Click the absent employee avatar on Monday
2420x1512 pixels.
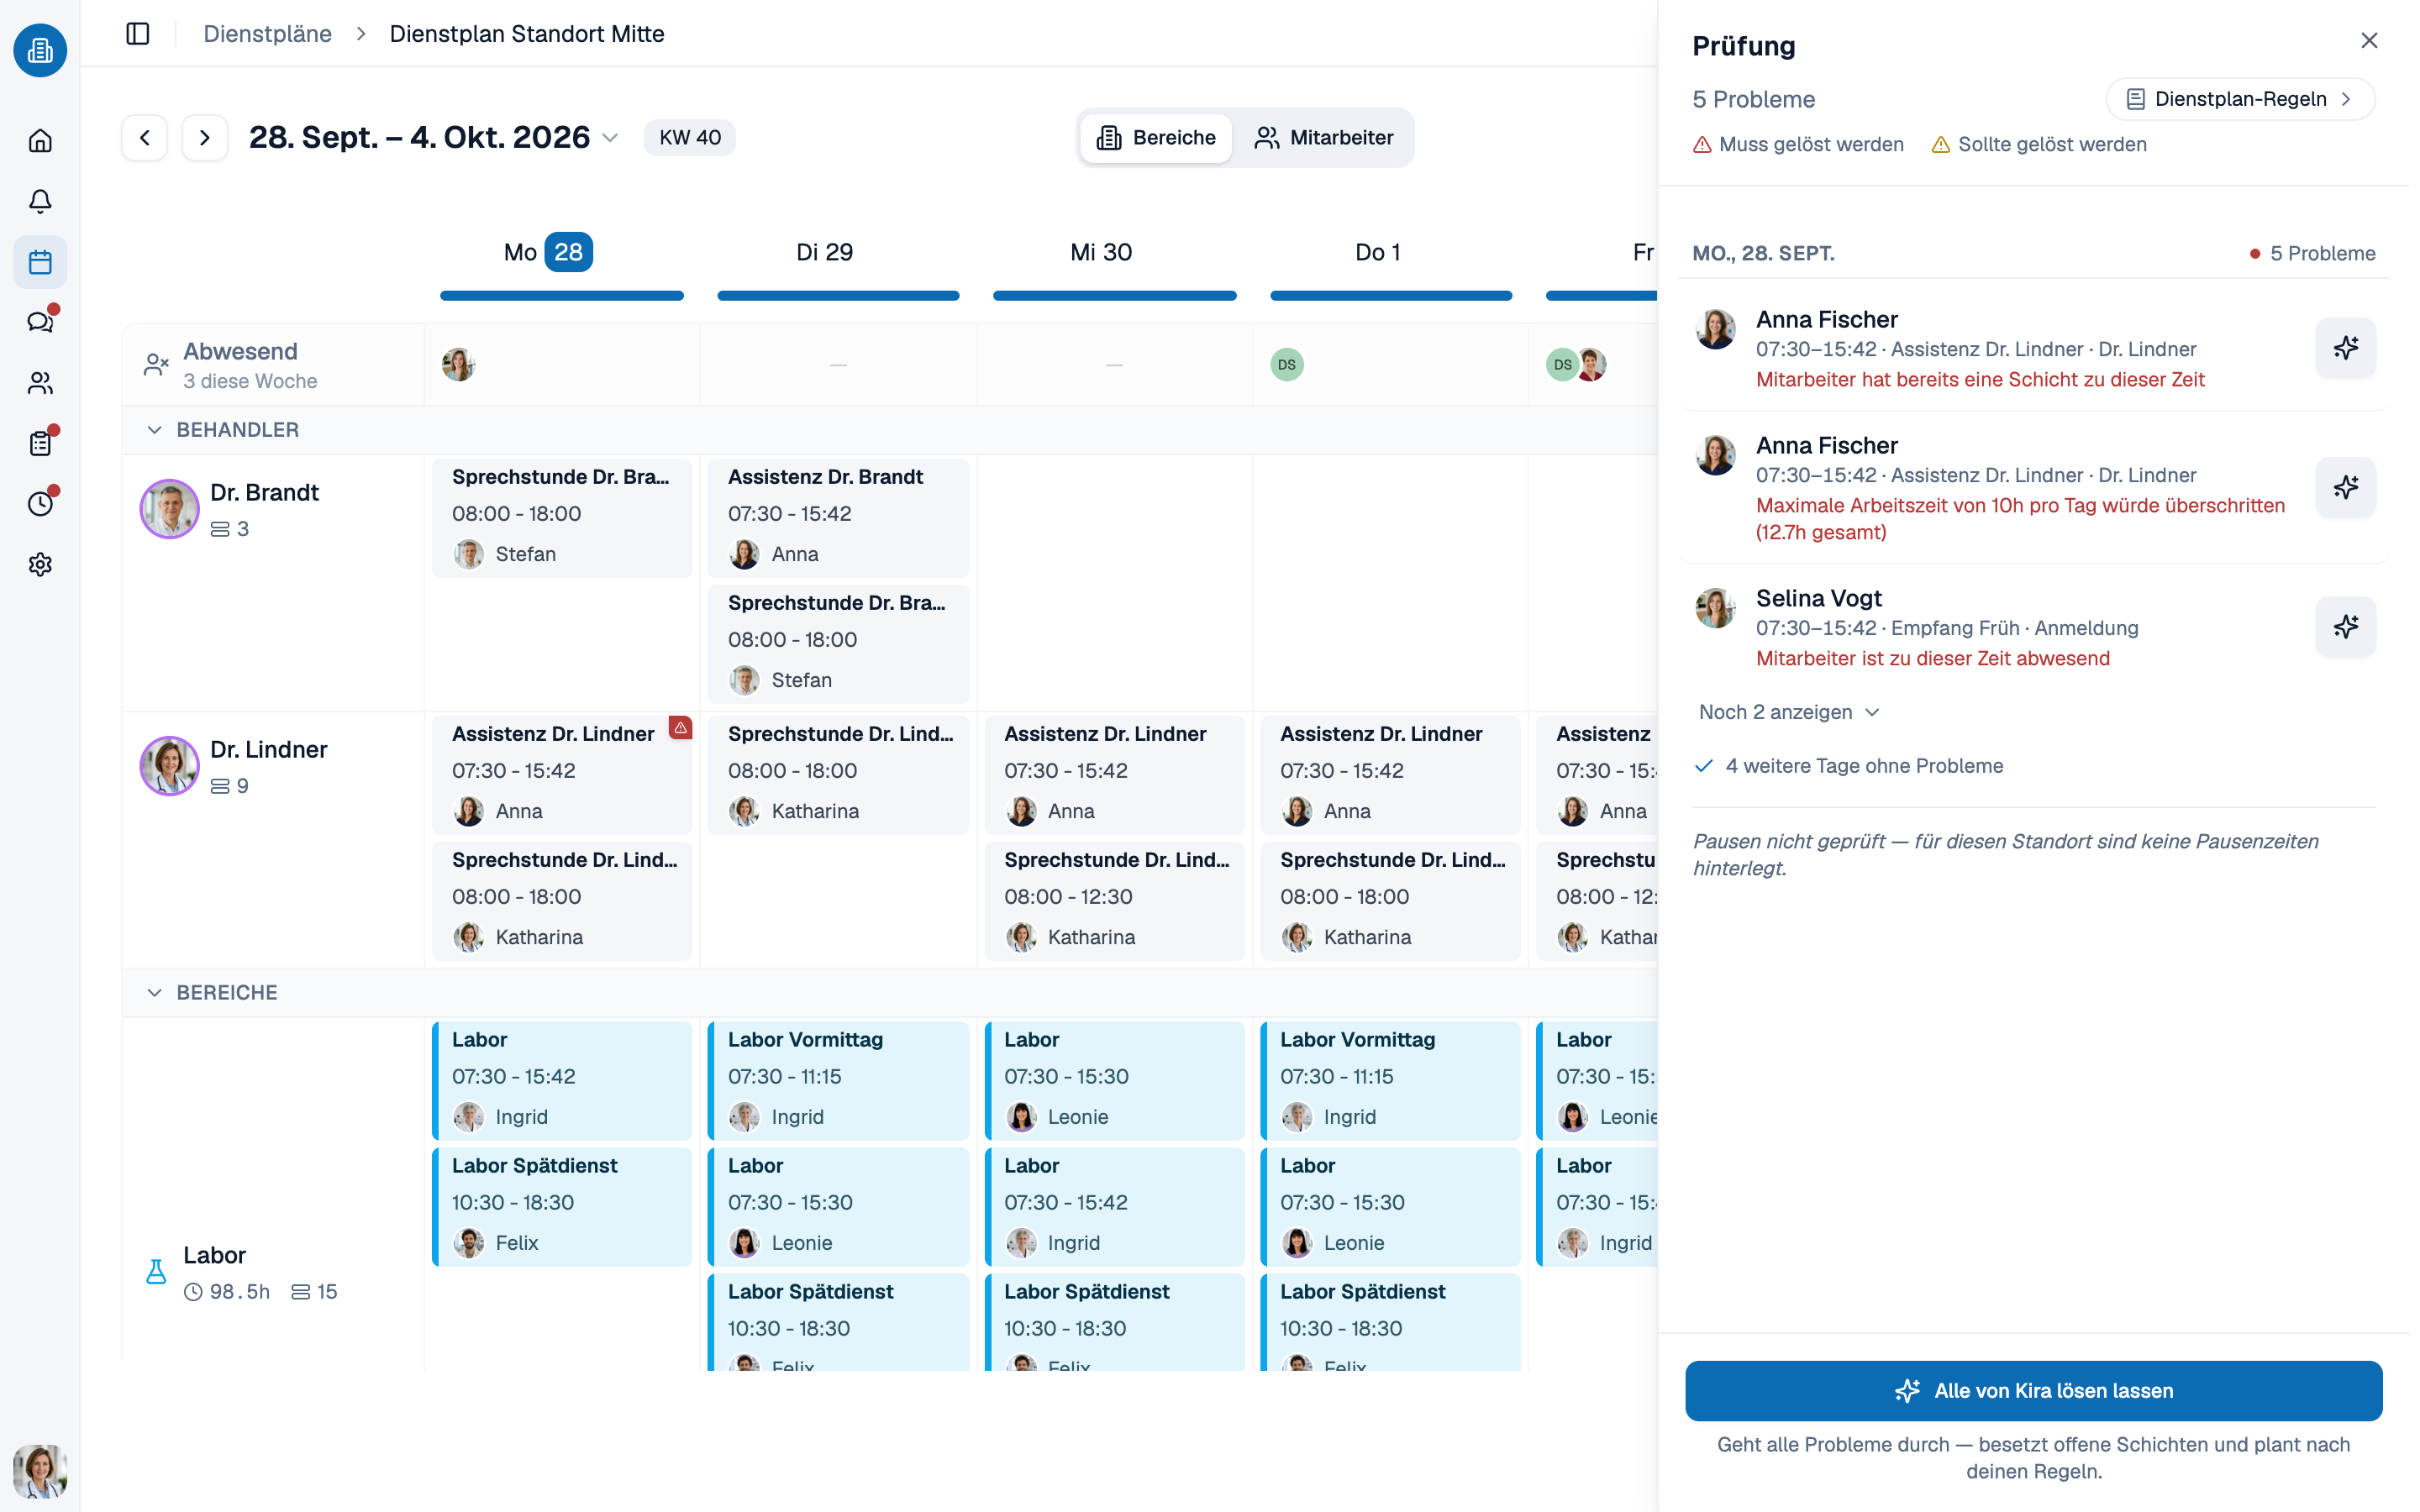point(458,364)
